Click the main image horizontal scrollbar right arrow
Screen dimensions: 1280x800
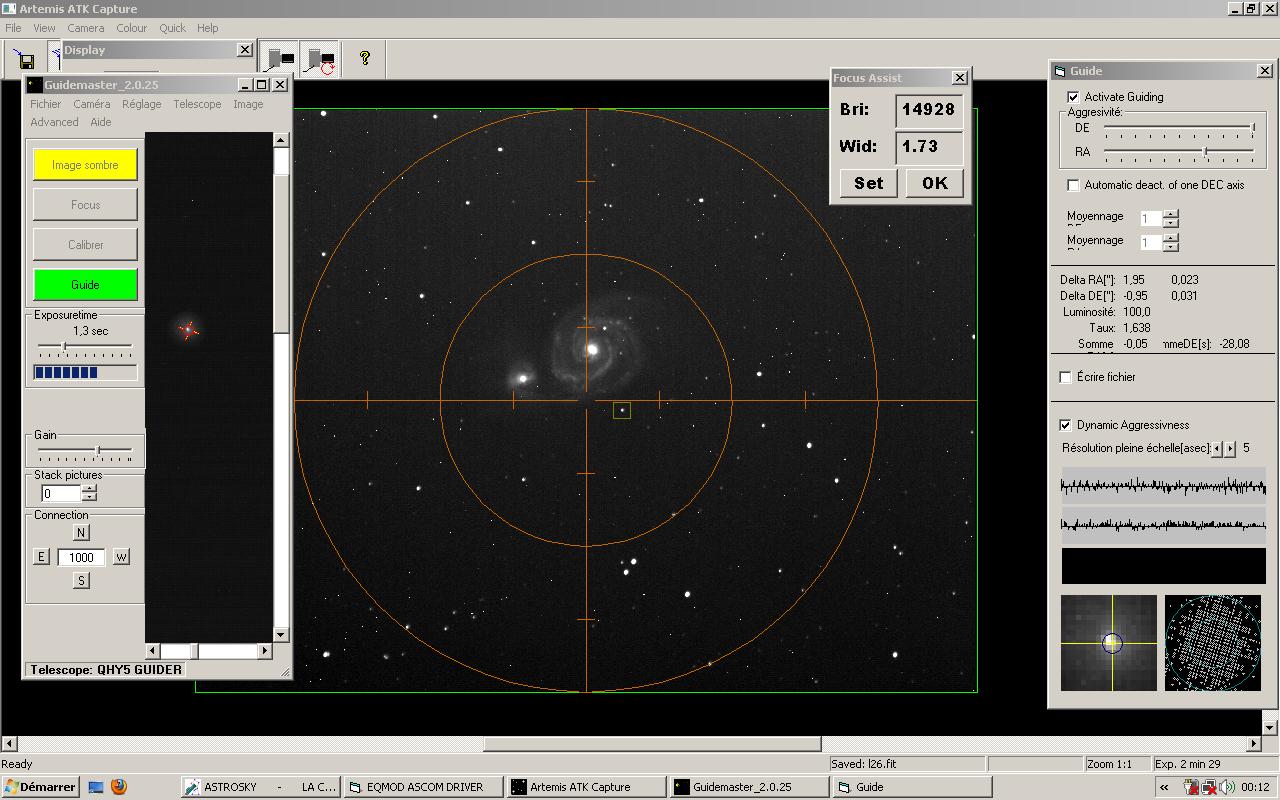pos(1254,744)
